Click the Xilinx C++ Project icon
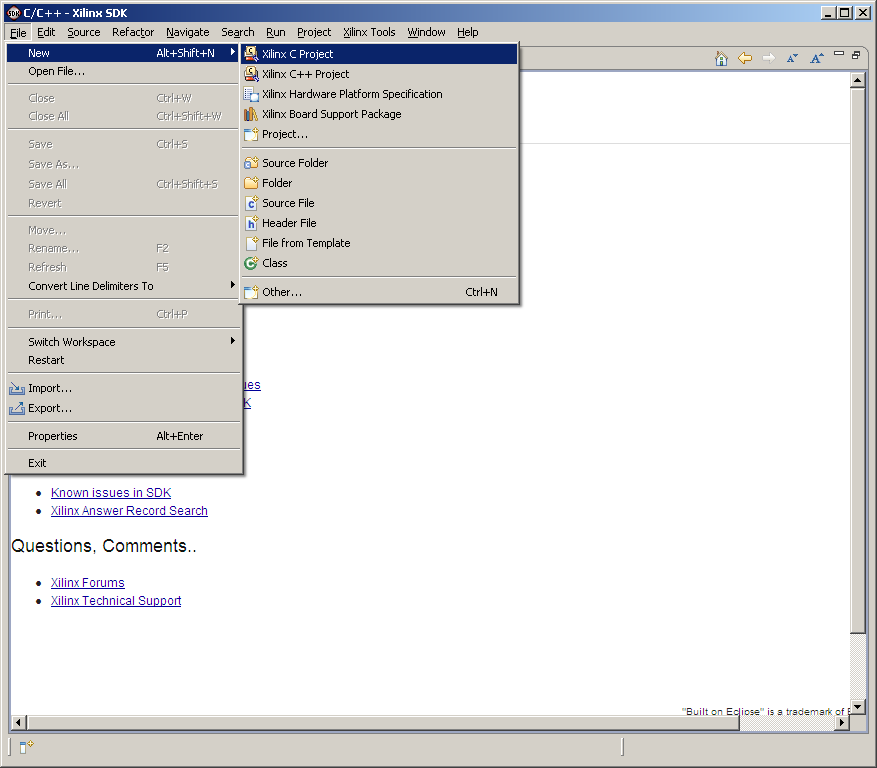 [251, 74]
